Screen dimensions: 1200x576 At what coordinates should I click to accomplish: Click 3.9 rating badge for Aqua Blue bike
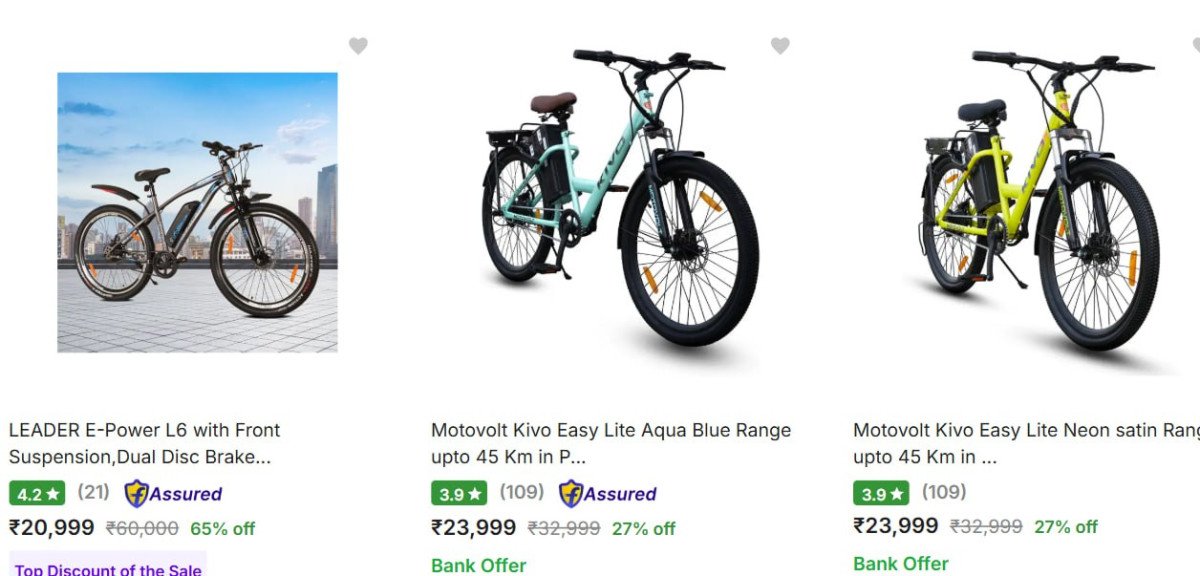tap(460, 493)
